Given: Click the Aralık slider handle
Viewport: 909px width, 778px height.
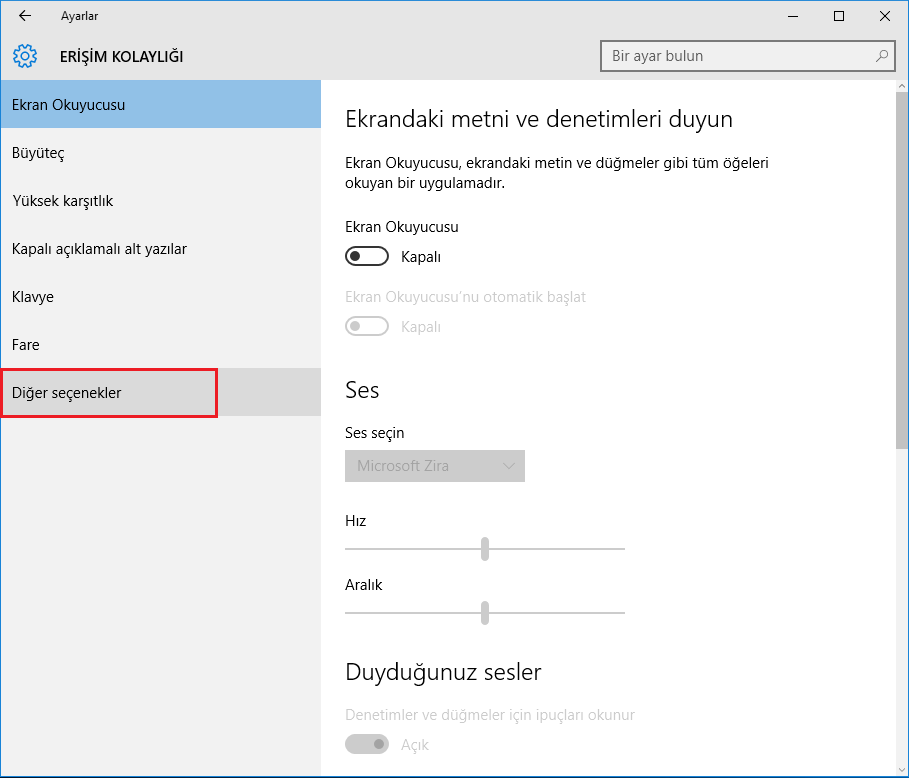Looking at the screenshot, I should coord(485,612).
